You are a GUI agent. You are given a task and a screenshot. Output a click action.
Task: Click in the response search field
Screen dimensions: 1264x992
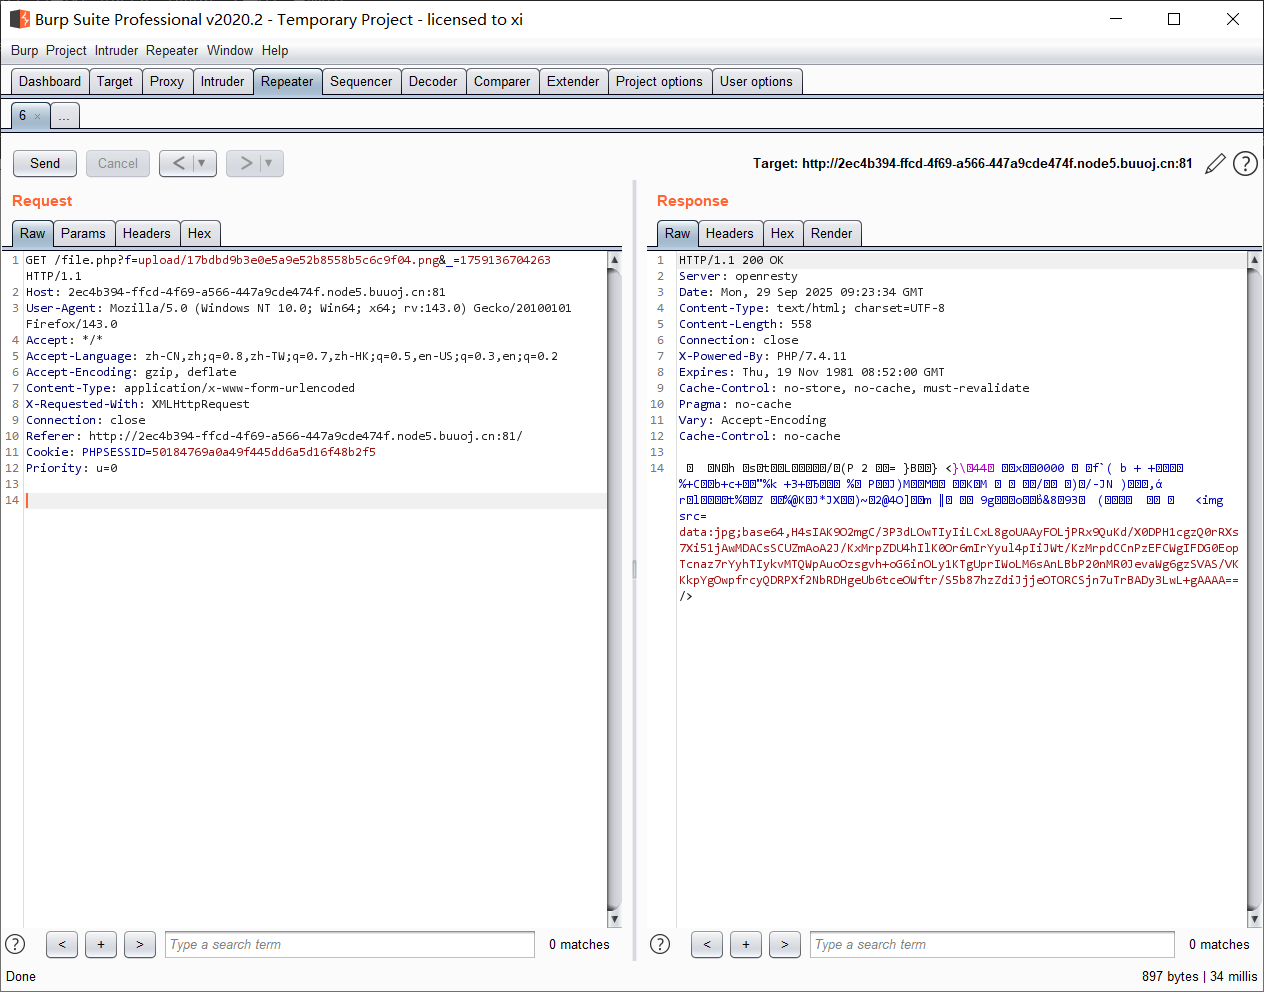[992, 944]
